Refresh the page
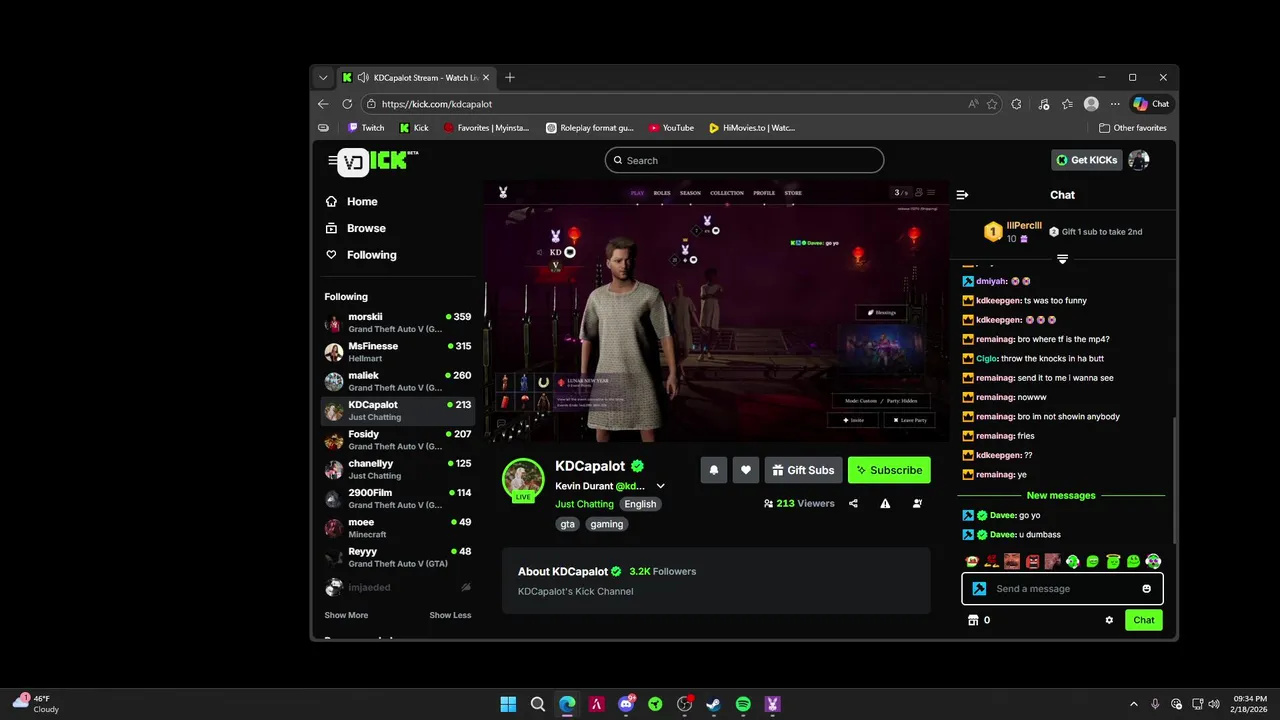This screenshot has width=1280, height=720. point(347,104)
